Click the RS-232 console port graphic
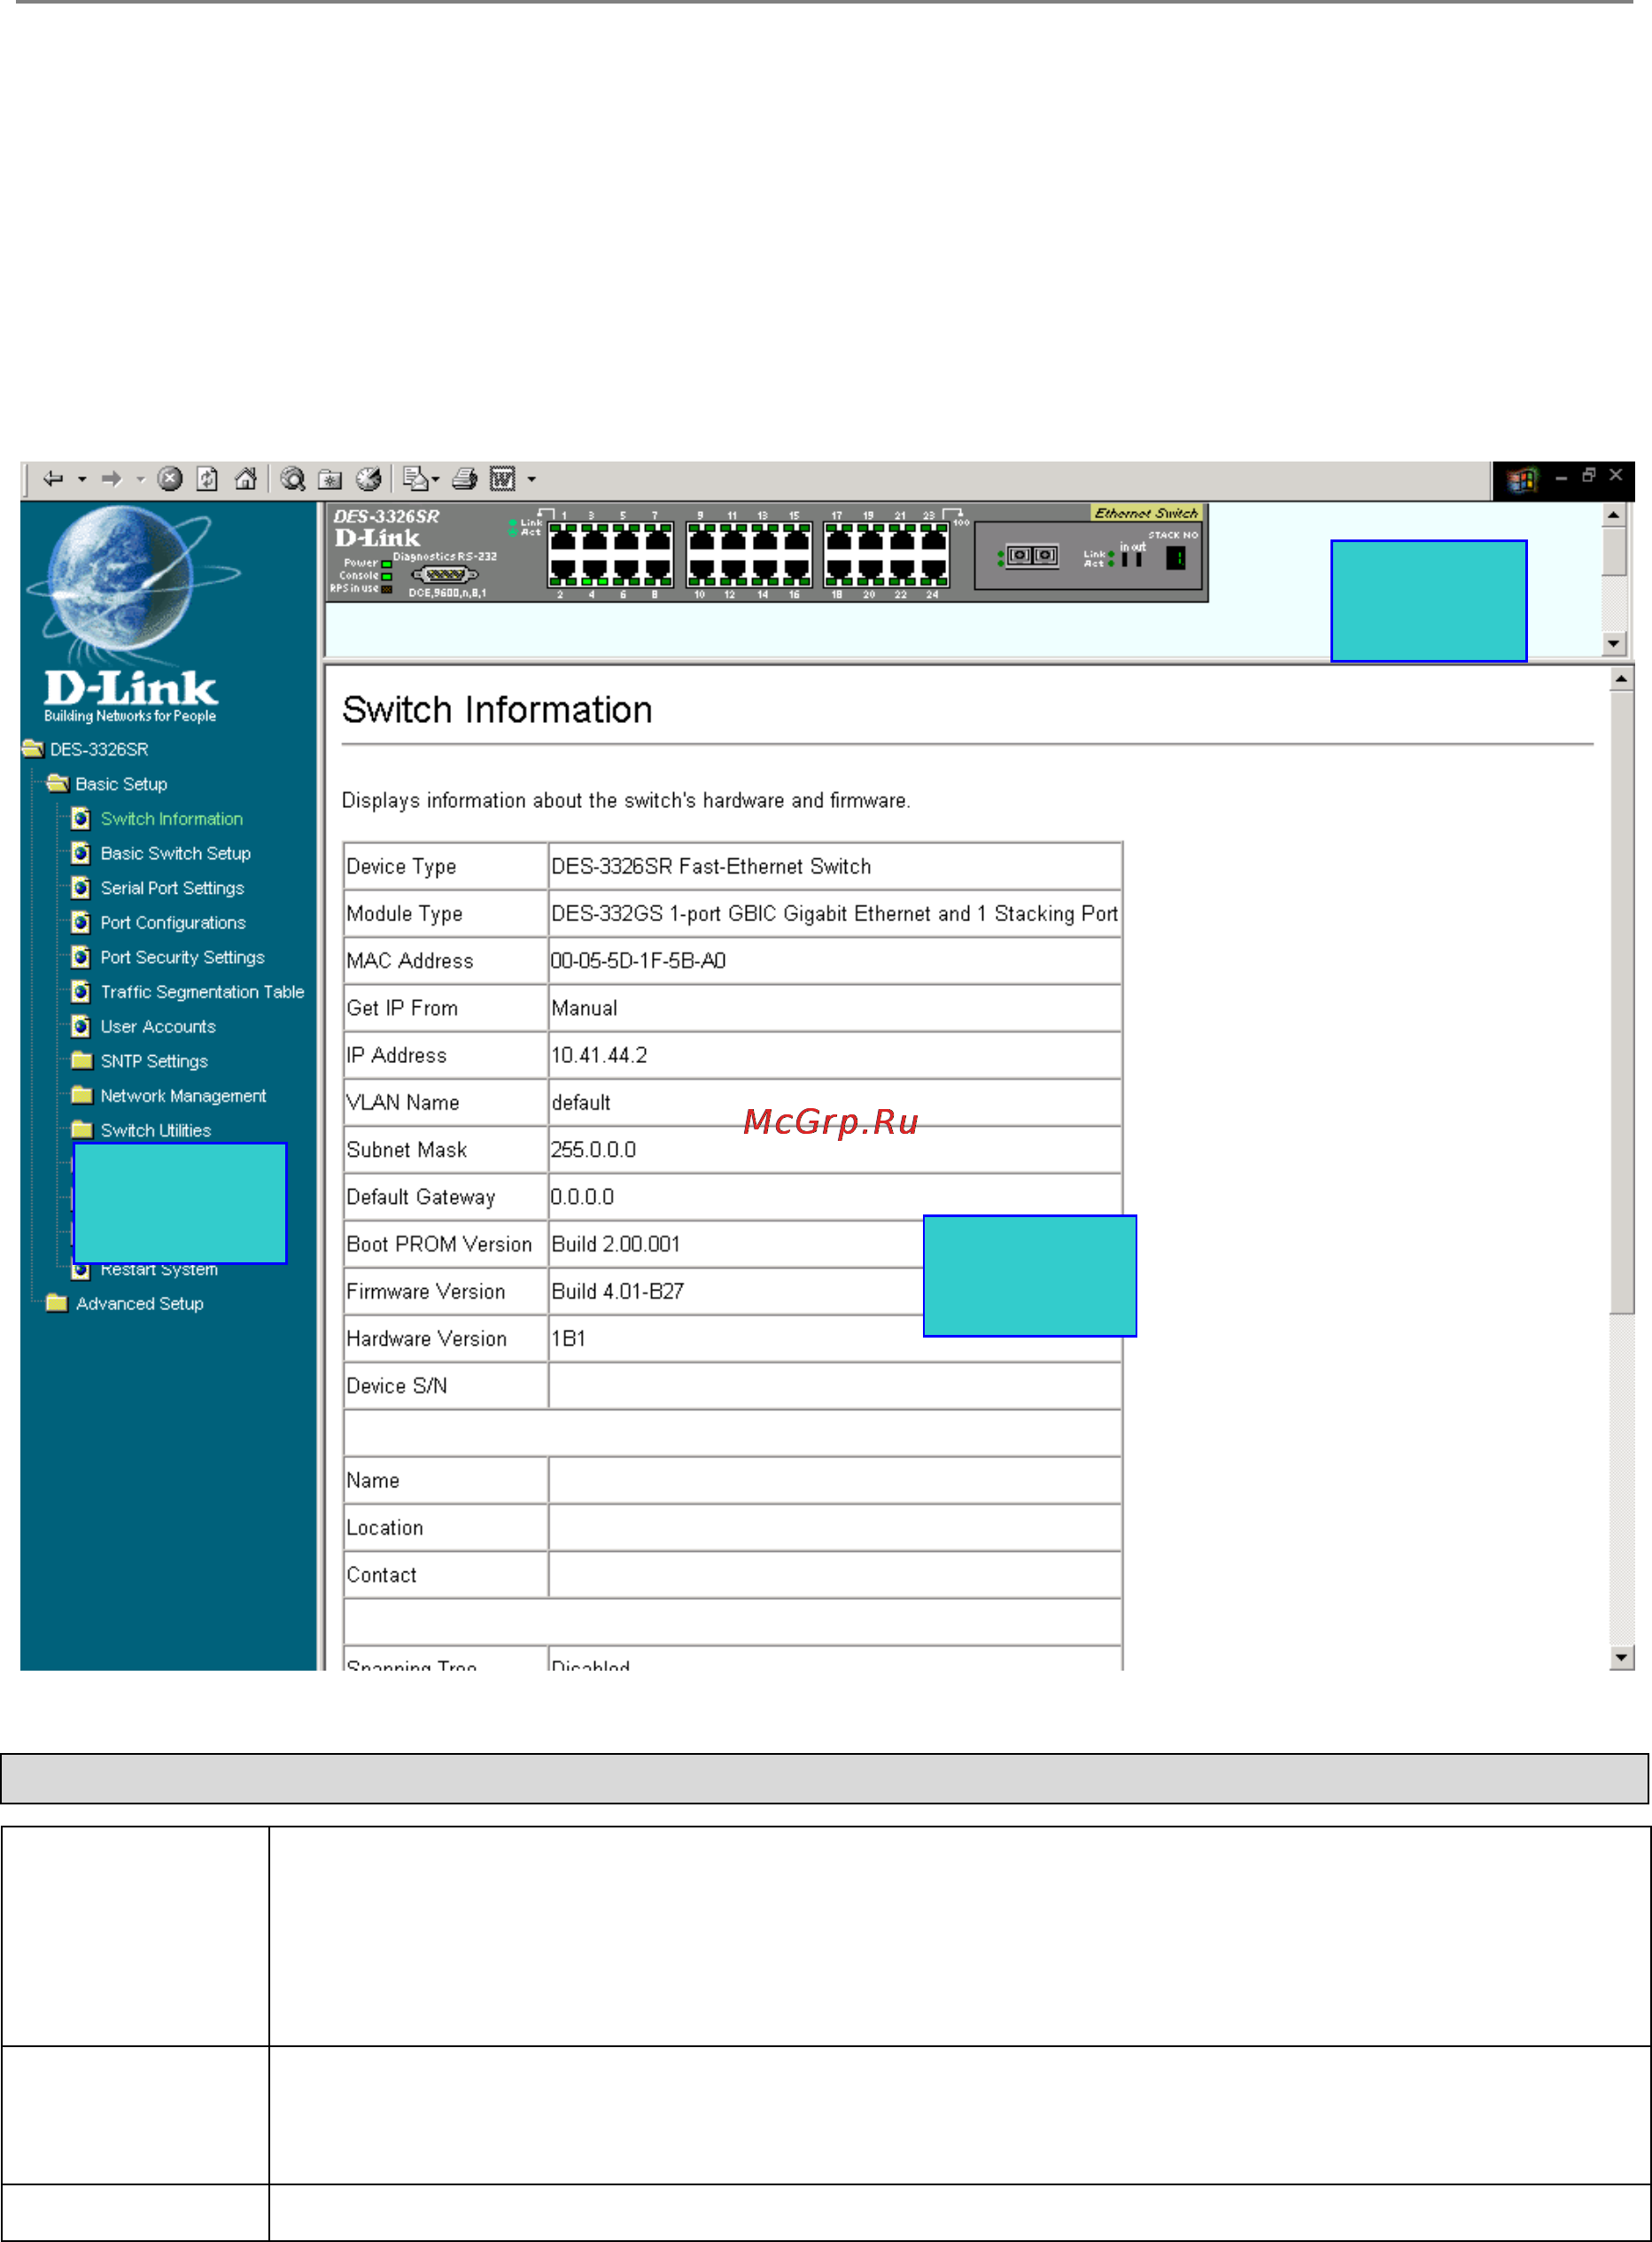Screen dimensions: 1652x2242 point(445,574)
